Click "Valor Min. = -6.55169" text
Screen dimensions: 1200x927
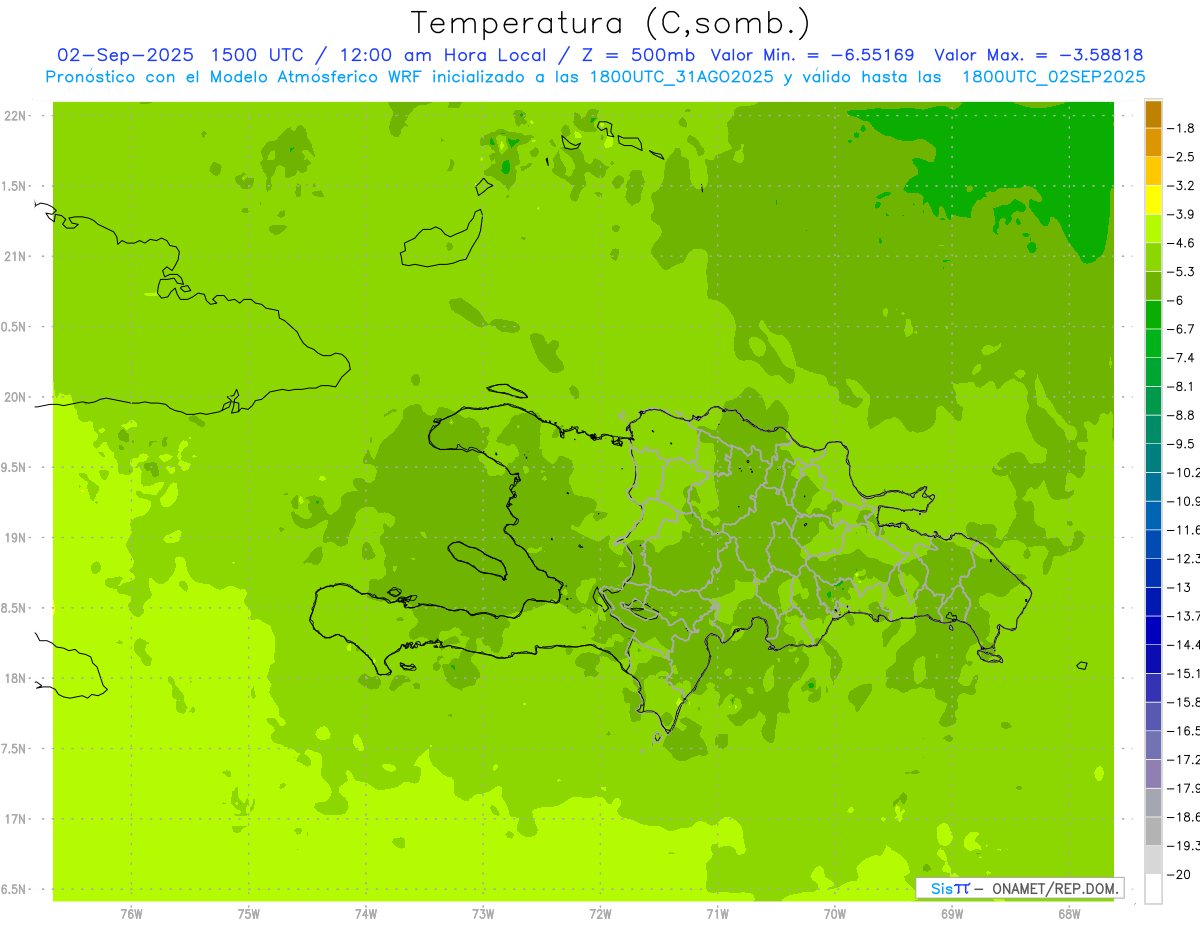812,55
